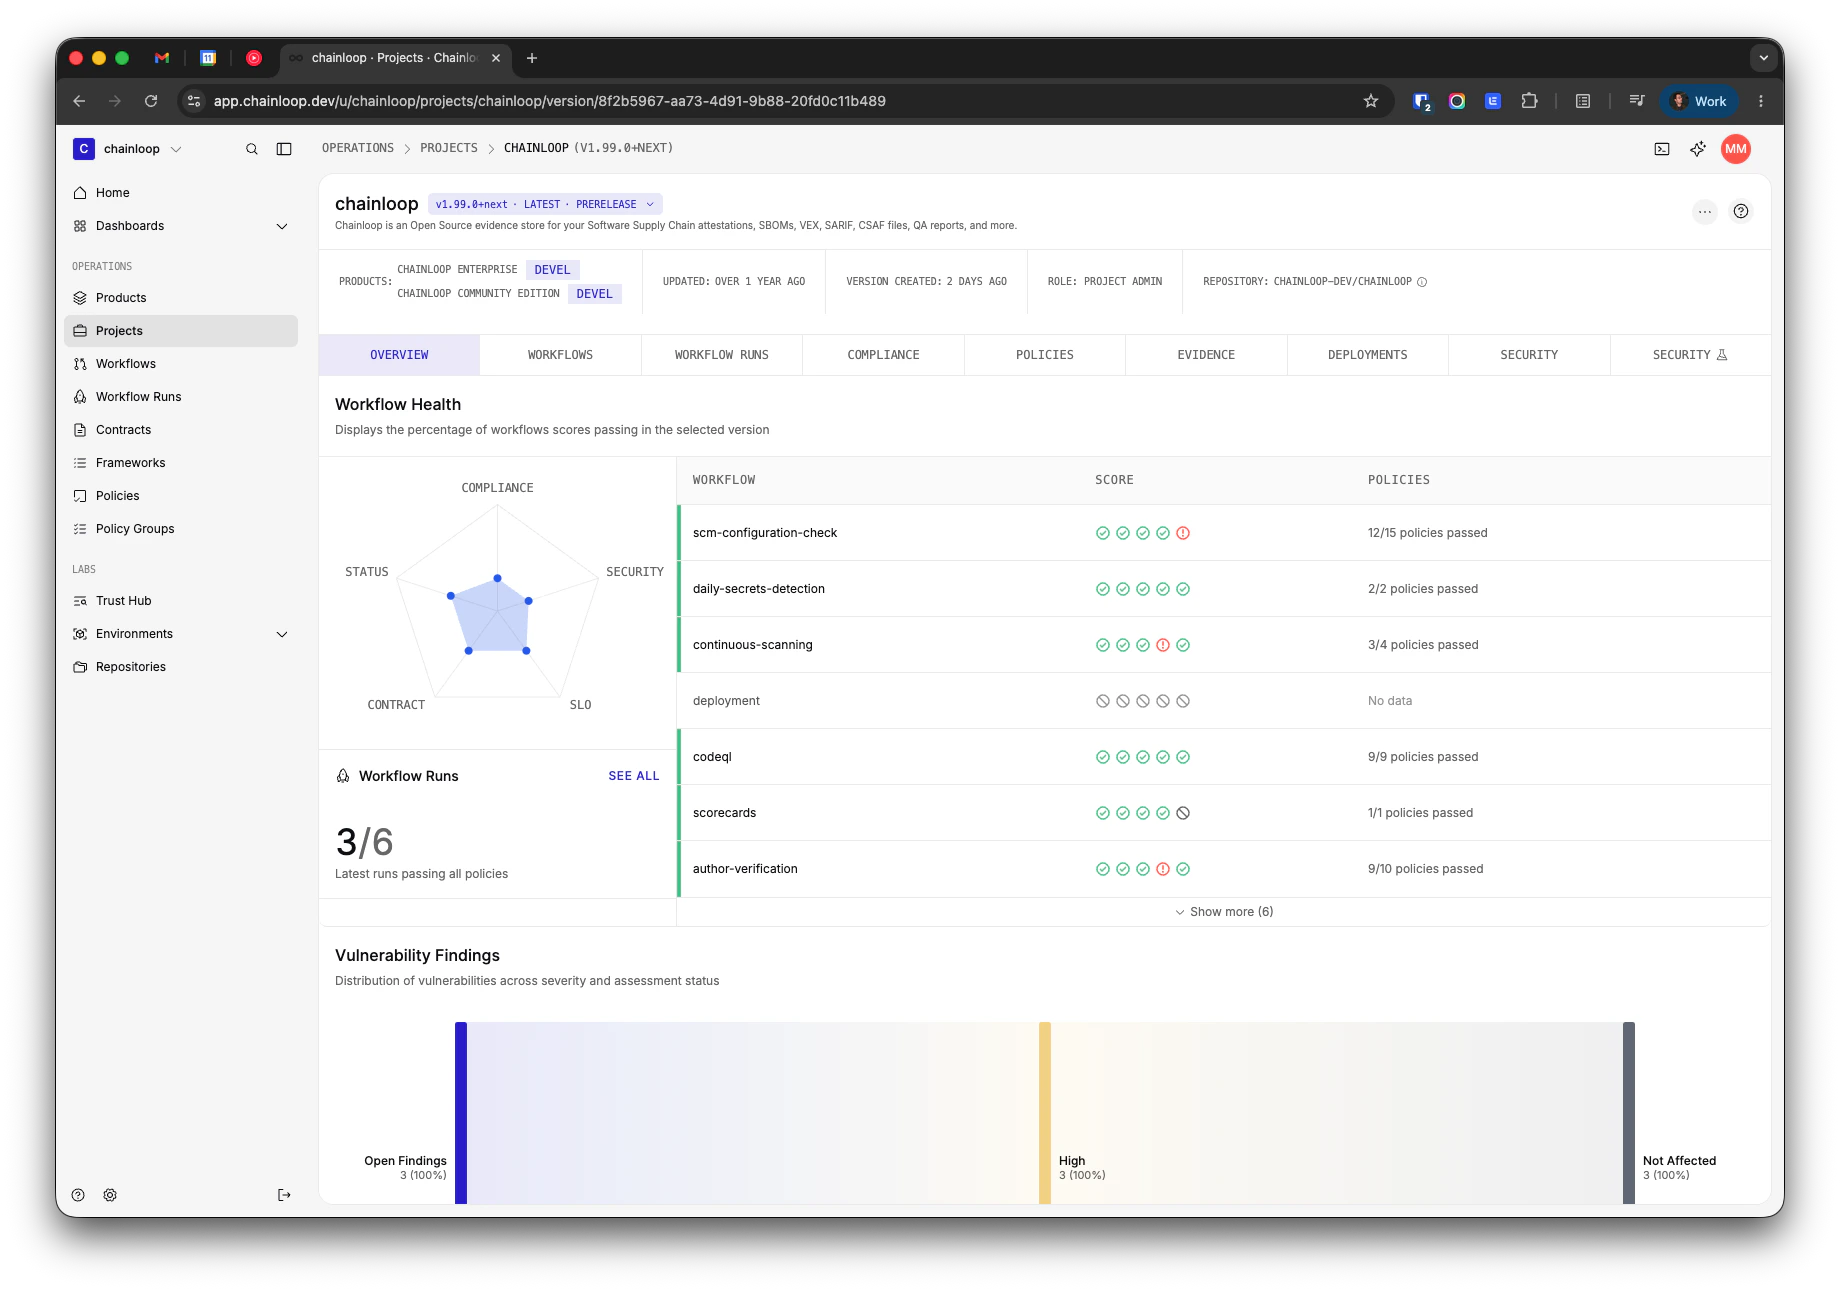Go to Projects in breadcrumb
The width and height of the screenshot is (1840, 1291).
449,148
